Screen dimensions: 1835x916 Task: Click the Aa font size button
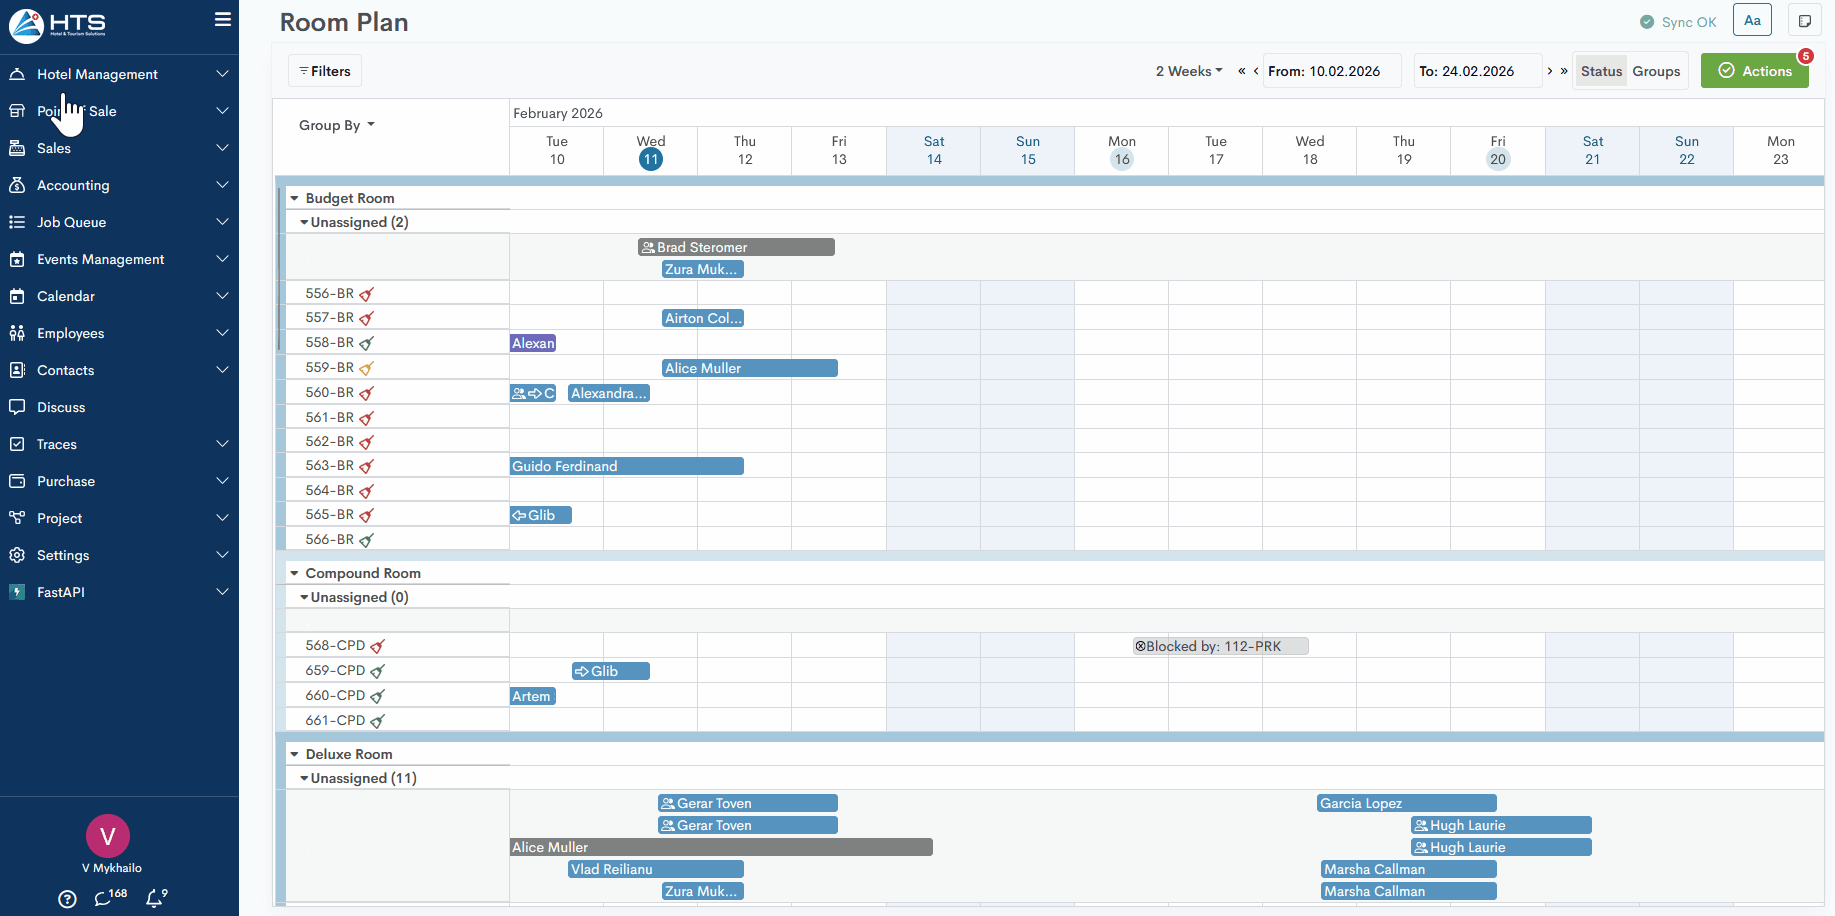click(1752, 21)
